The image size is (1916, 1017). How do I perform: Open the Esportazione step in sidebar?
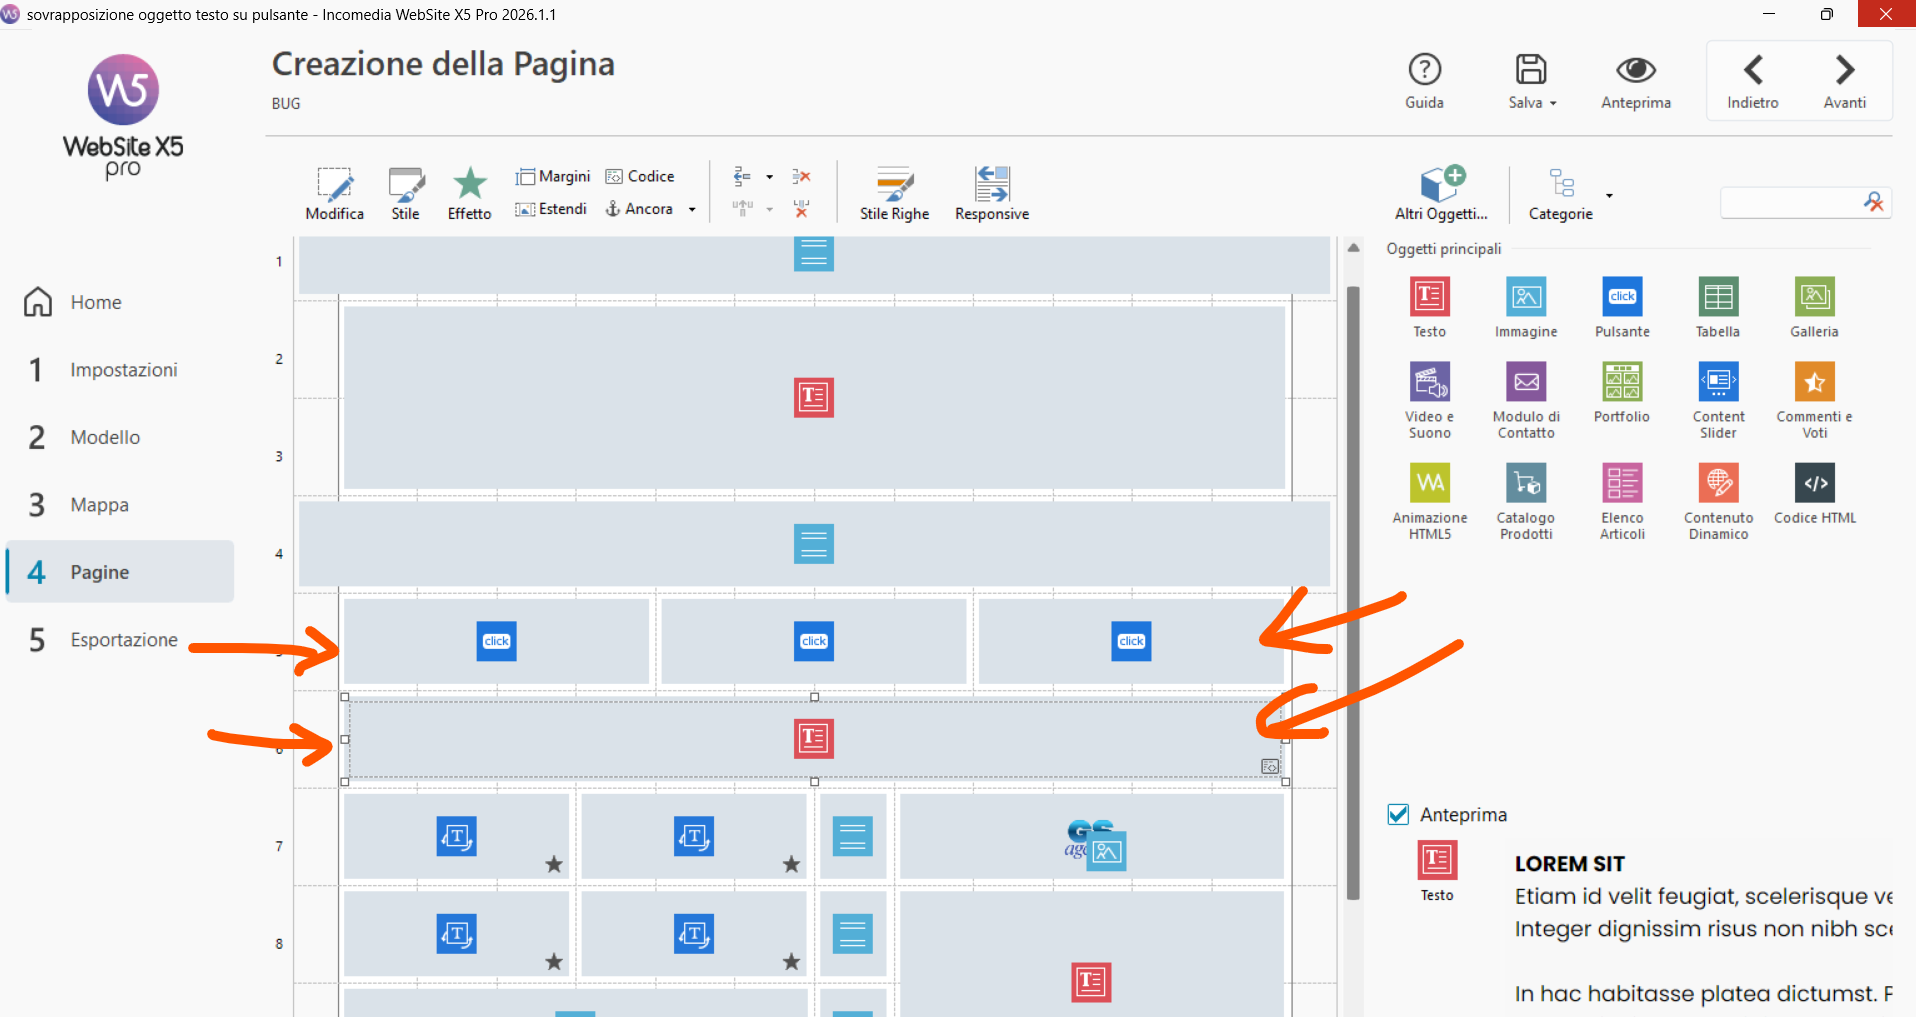coord(123,640)
